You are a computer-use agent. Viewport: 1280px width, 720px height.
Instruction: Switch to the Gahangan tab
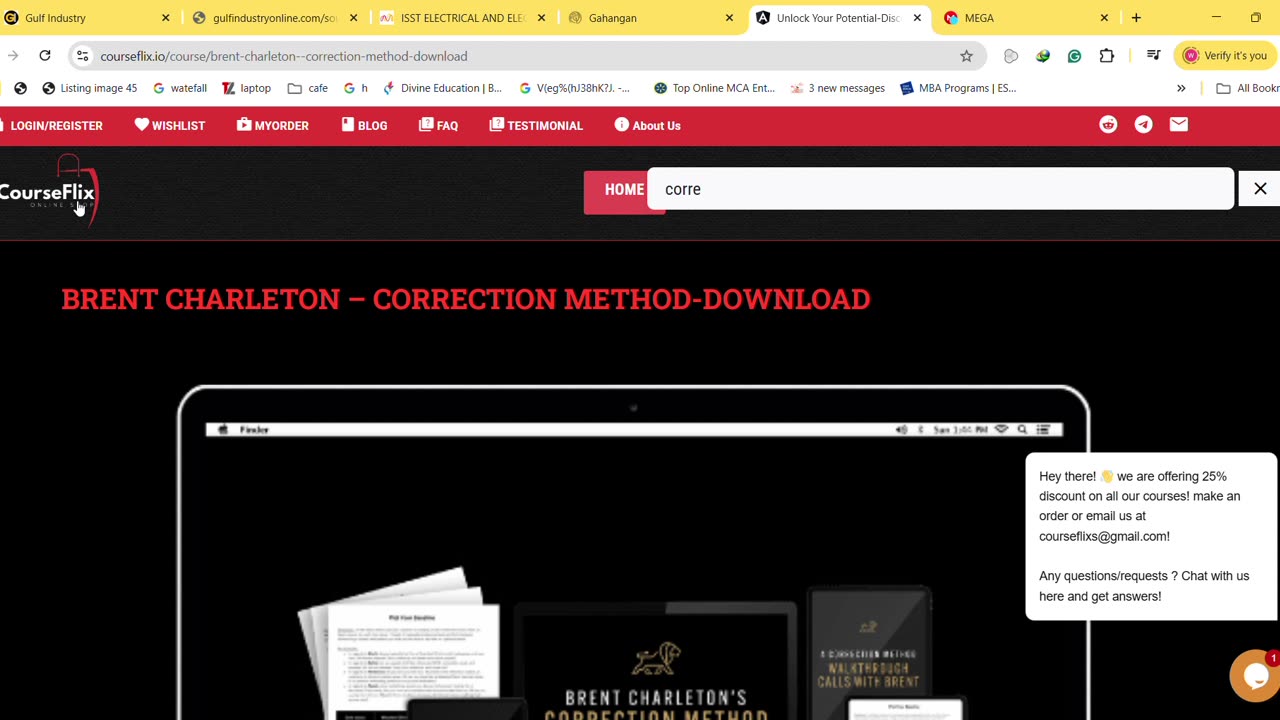coord(650,18)
